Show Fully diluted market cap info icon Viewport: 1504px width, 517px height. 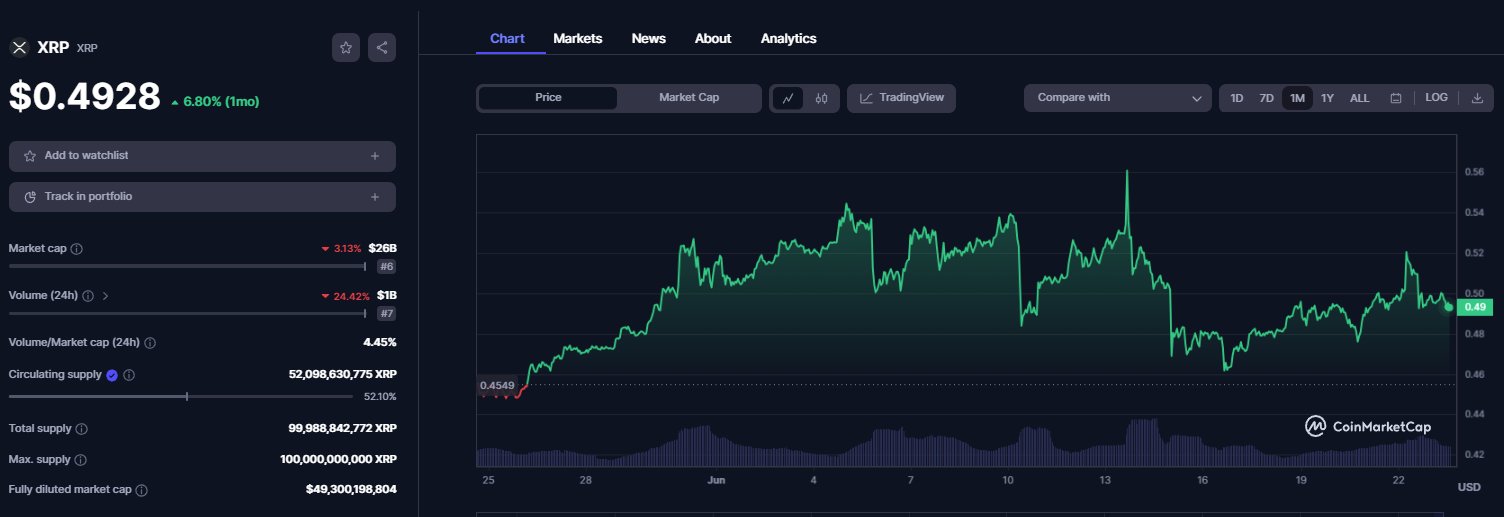click(x=142, y=491)
